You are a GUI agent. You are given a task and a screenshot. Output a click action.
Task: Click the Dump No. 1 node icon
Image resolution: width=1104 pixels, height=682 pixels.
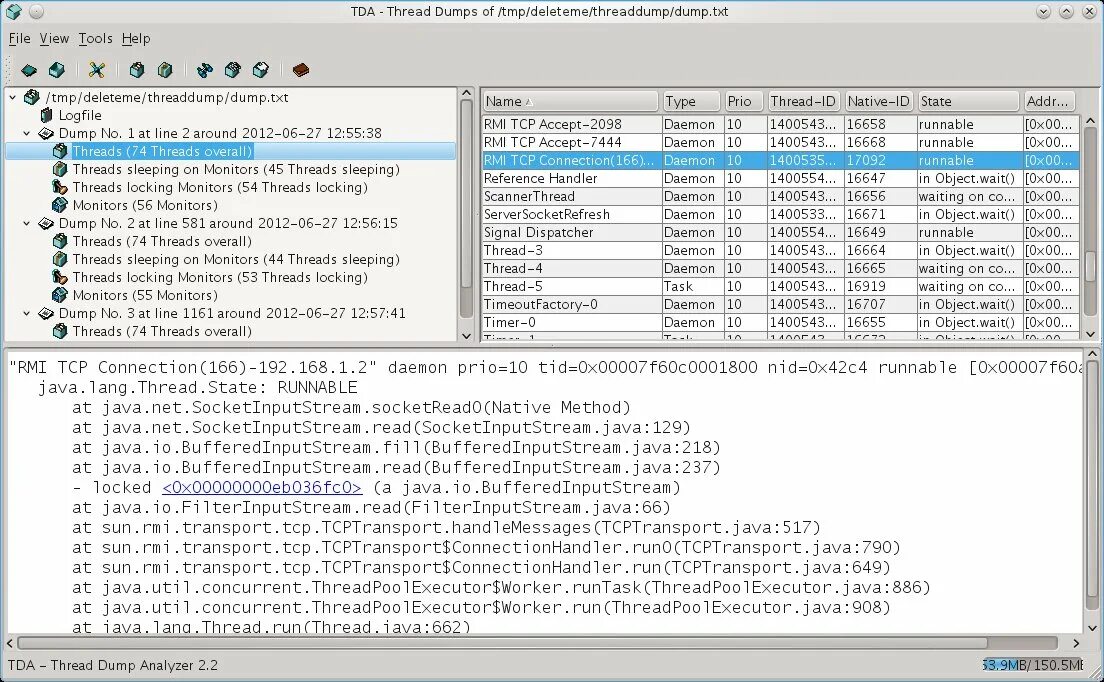(x=46, y=133)
